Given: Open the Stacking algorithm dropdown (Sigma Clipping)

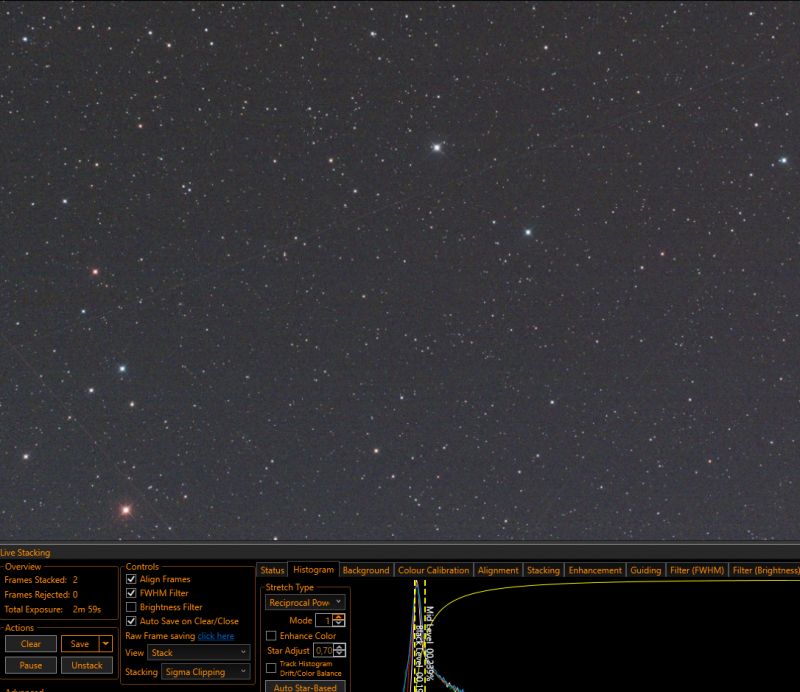Looking at the screenshot, I should pyautogui.click(x=206, y=672).
